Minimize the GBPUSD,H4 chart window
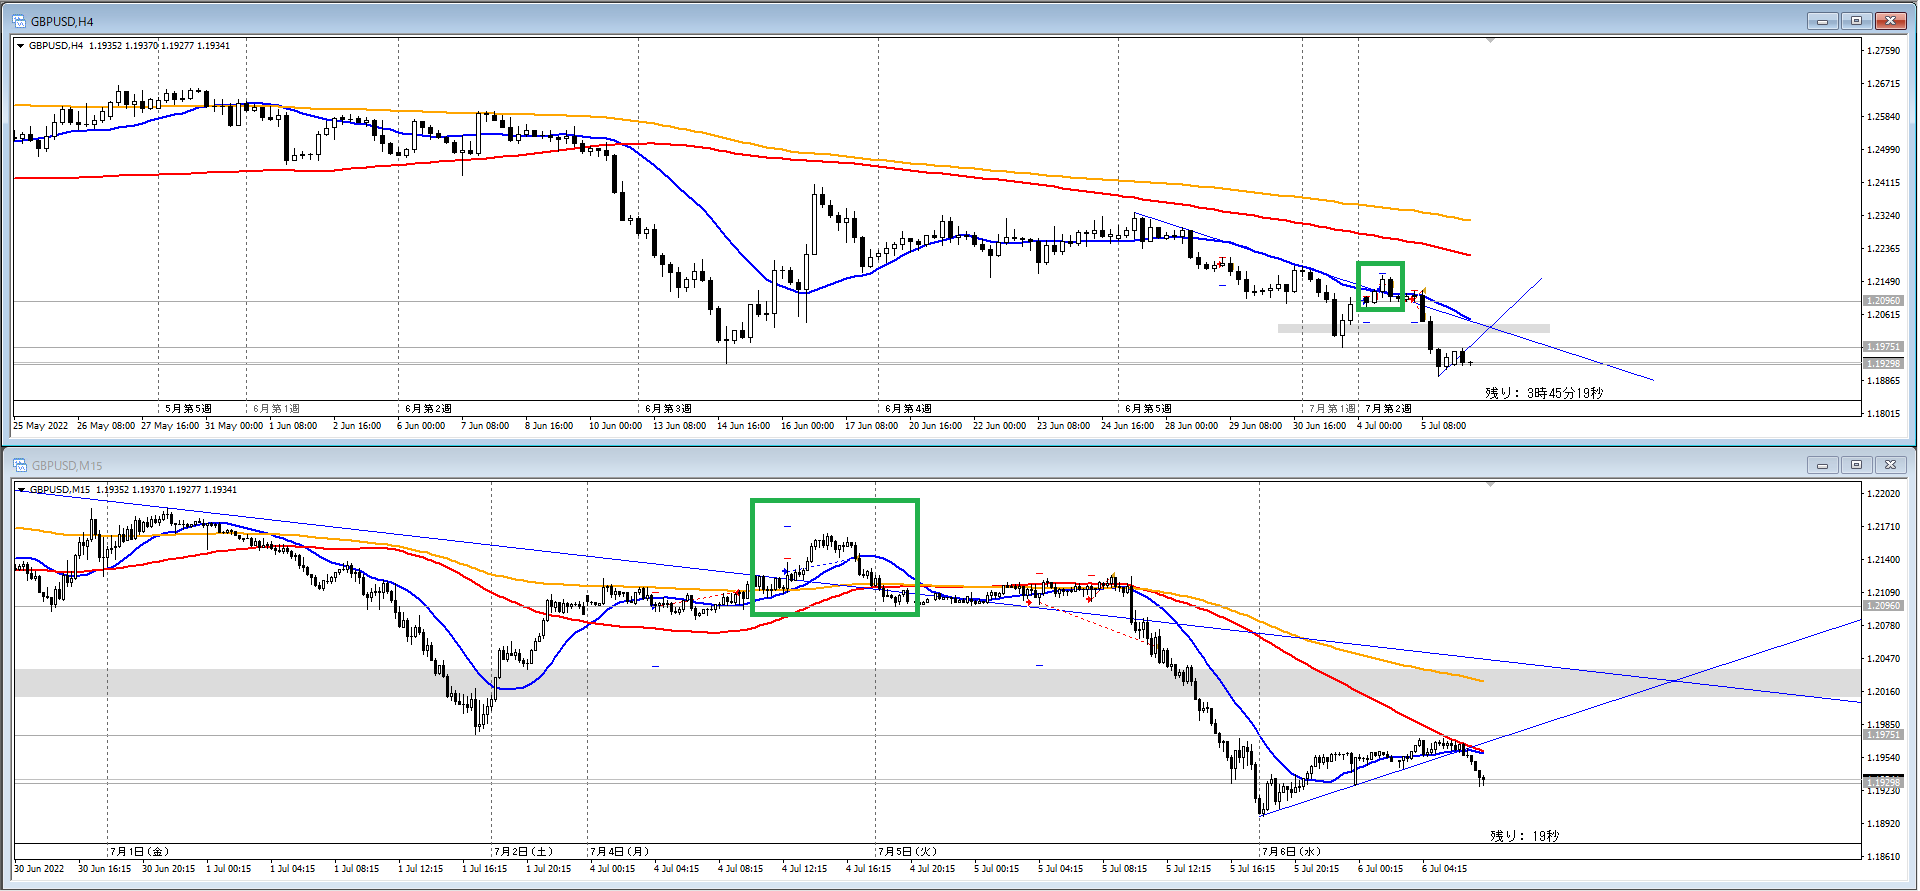This screenshot has width=1920, height=891. [1822, 21]
